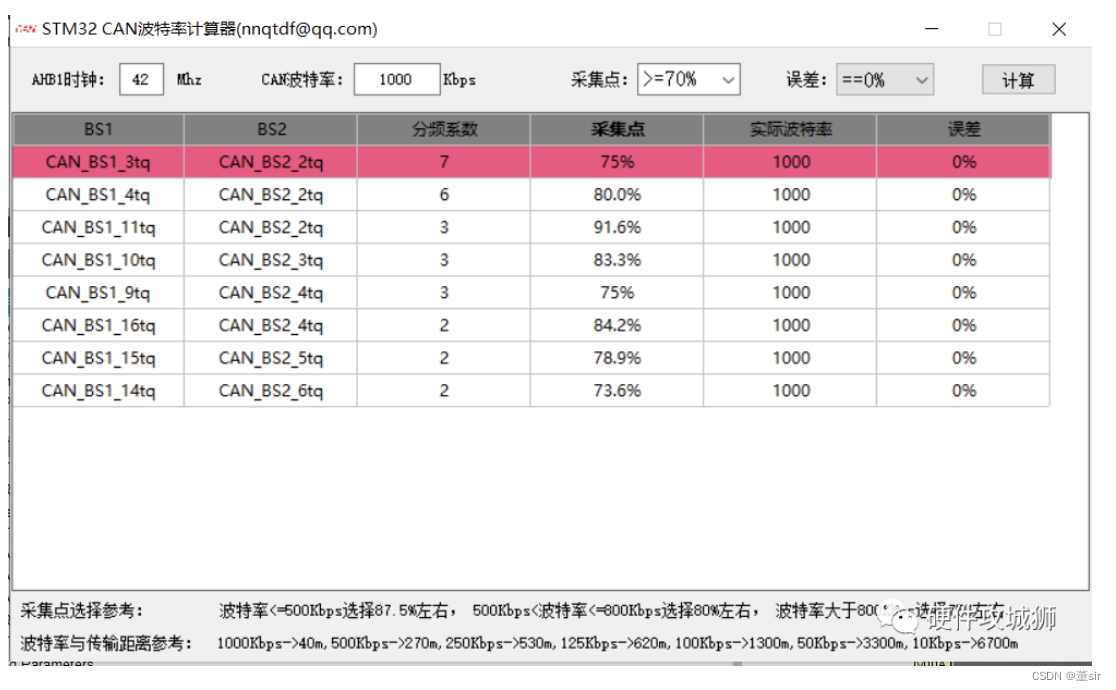The height and width of the screenshot is (690, 1116).
Task: Click the CAN app icon in title bar
Action: (x=25, y=28)
